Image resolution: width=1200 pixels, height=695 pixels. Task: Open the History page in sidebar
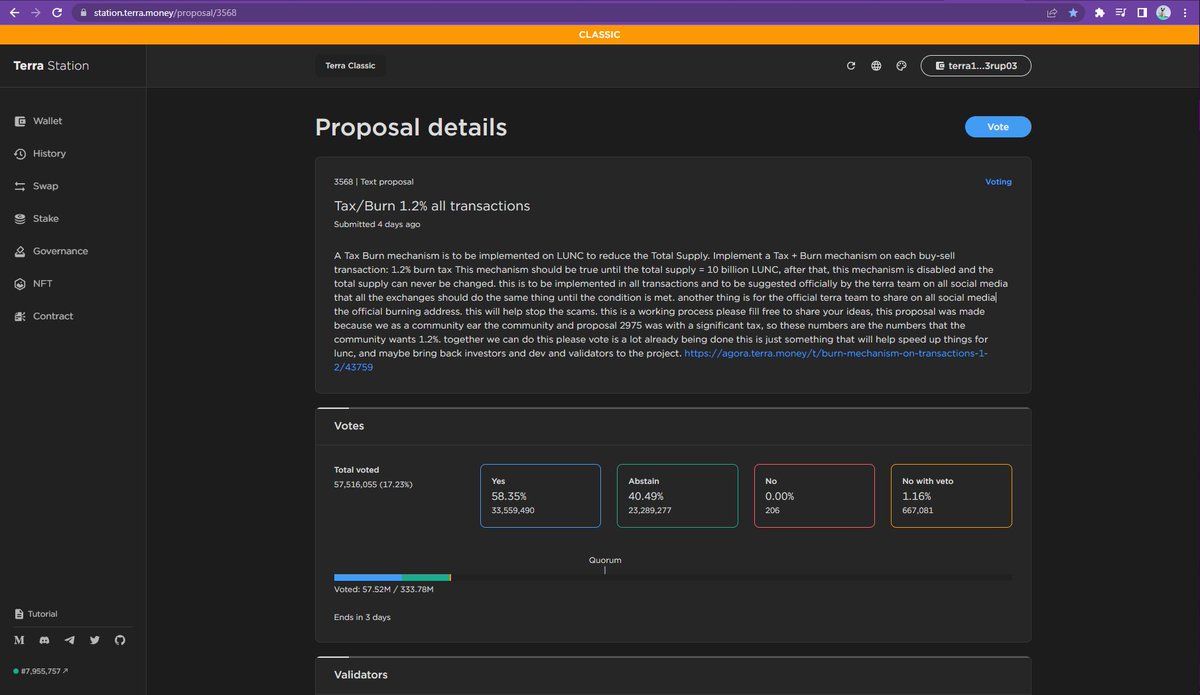tap(41, 153)
